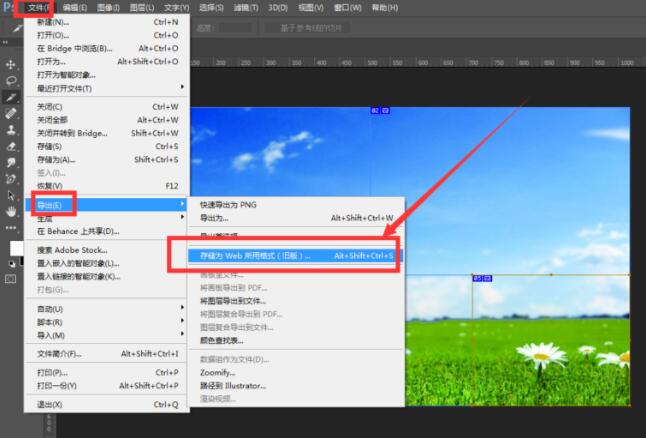Open the 帮助(H) menu

pyautogui.click(x=385, y=8)
